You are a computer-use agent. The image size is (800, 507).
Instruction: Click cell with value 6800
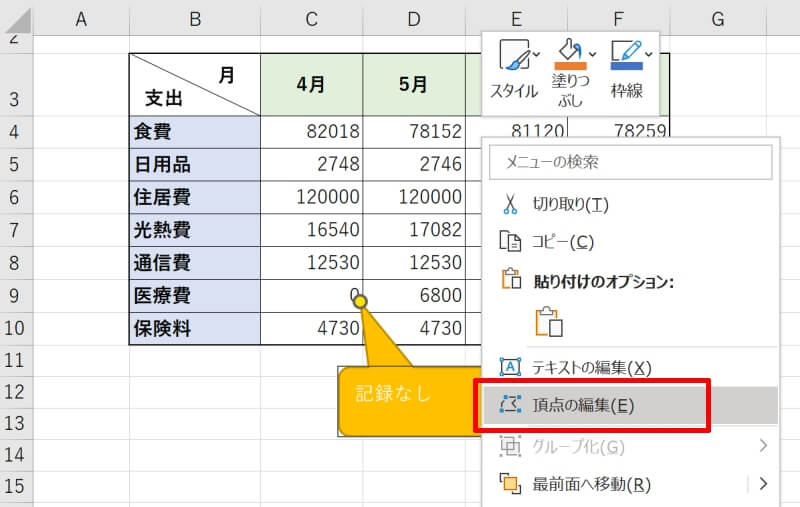pyautogui.click(x=414, y=295)
